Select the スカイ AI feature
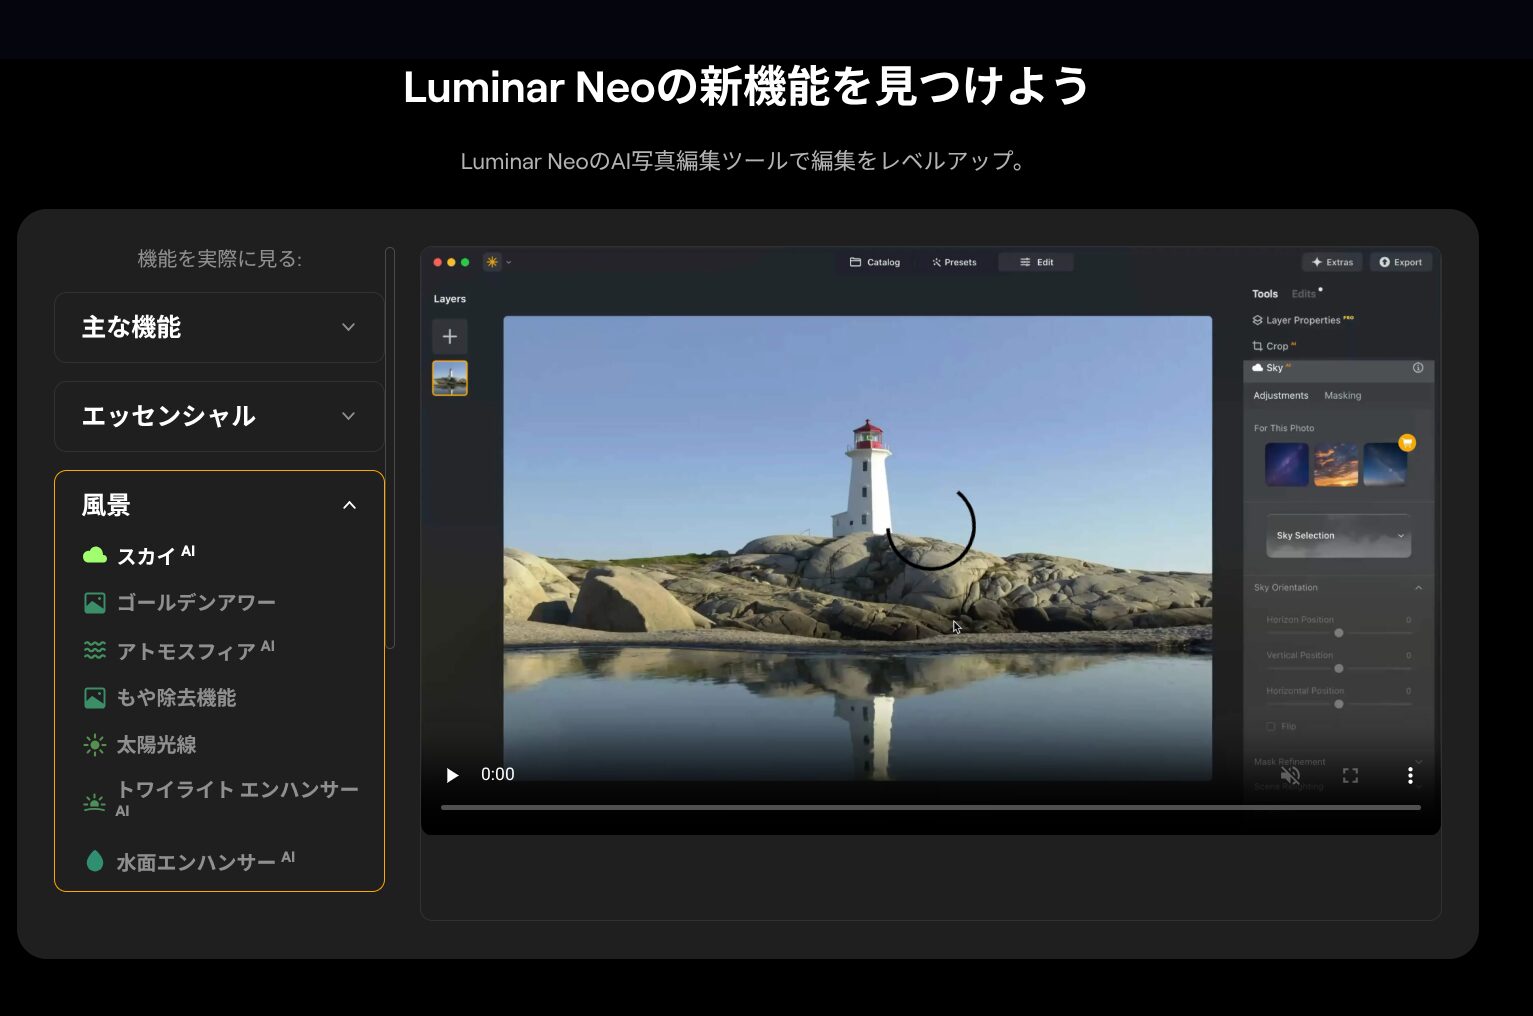This screenshot has width=1533, height=1016. coord(139,555)
